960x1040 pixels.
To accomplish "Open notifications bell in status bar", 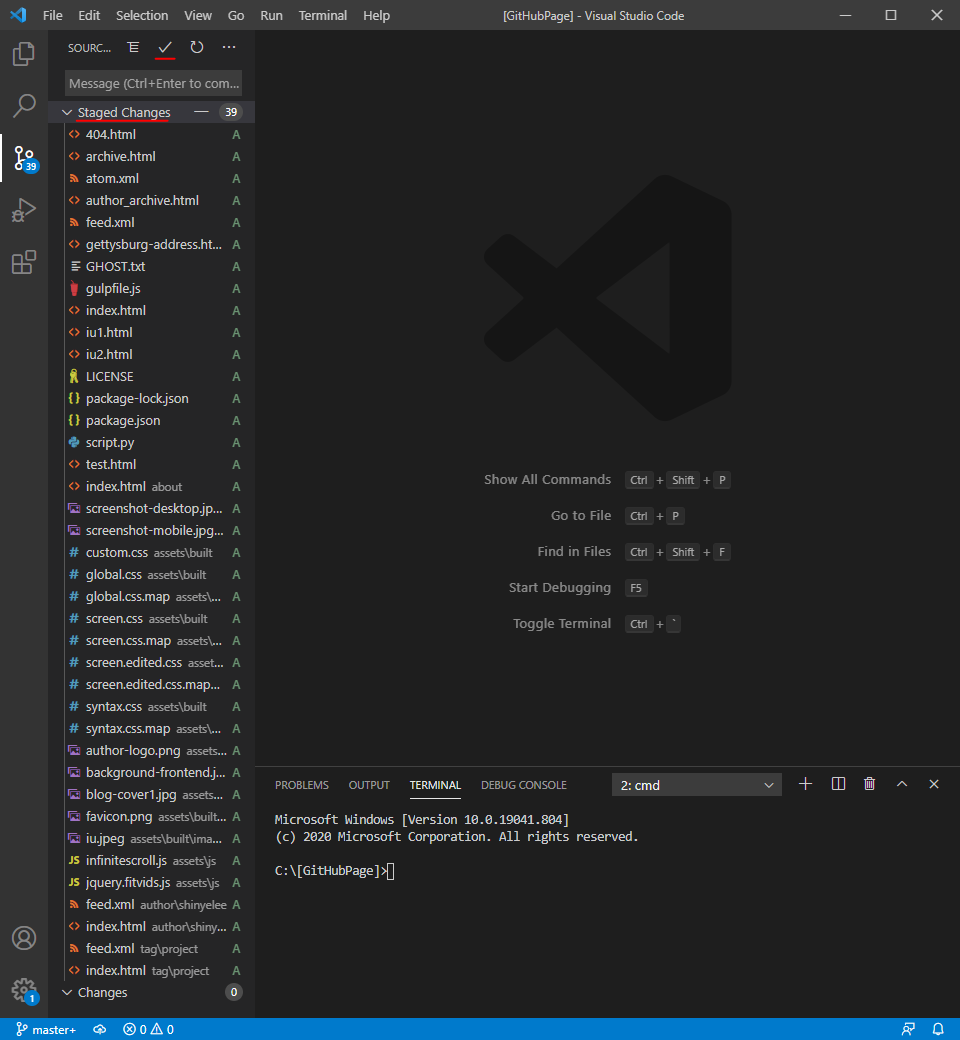I will click(937, 1029).
